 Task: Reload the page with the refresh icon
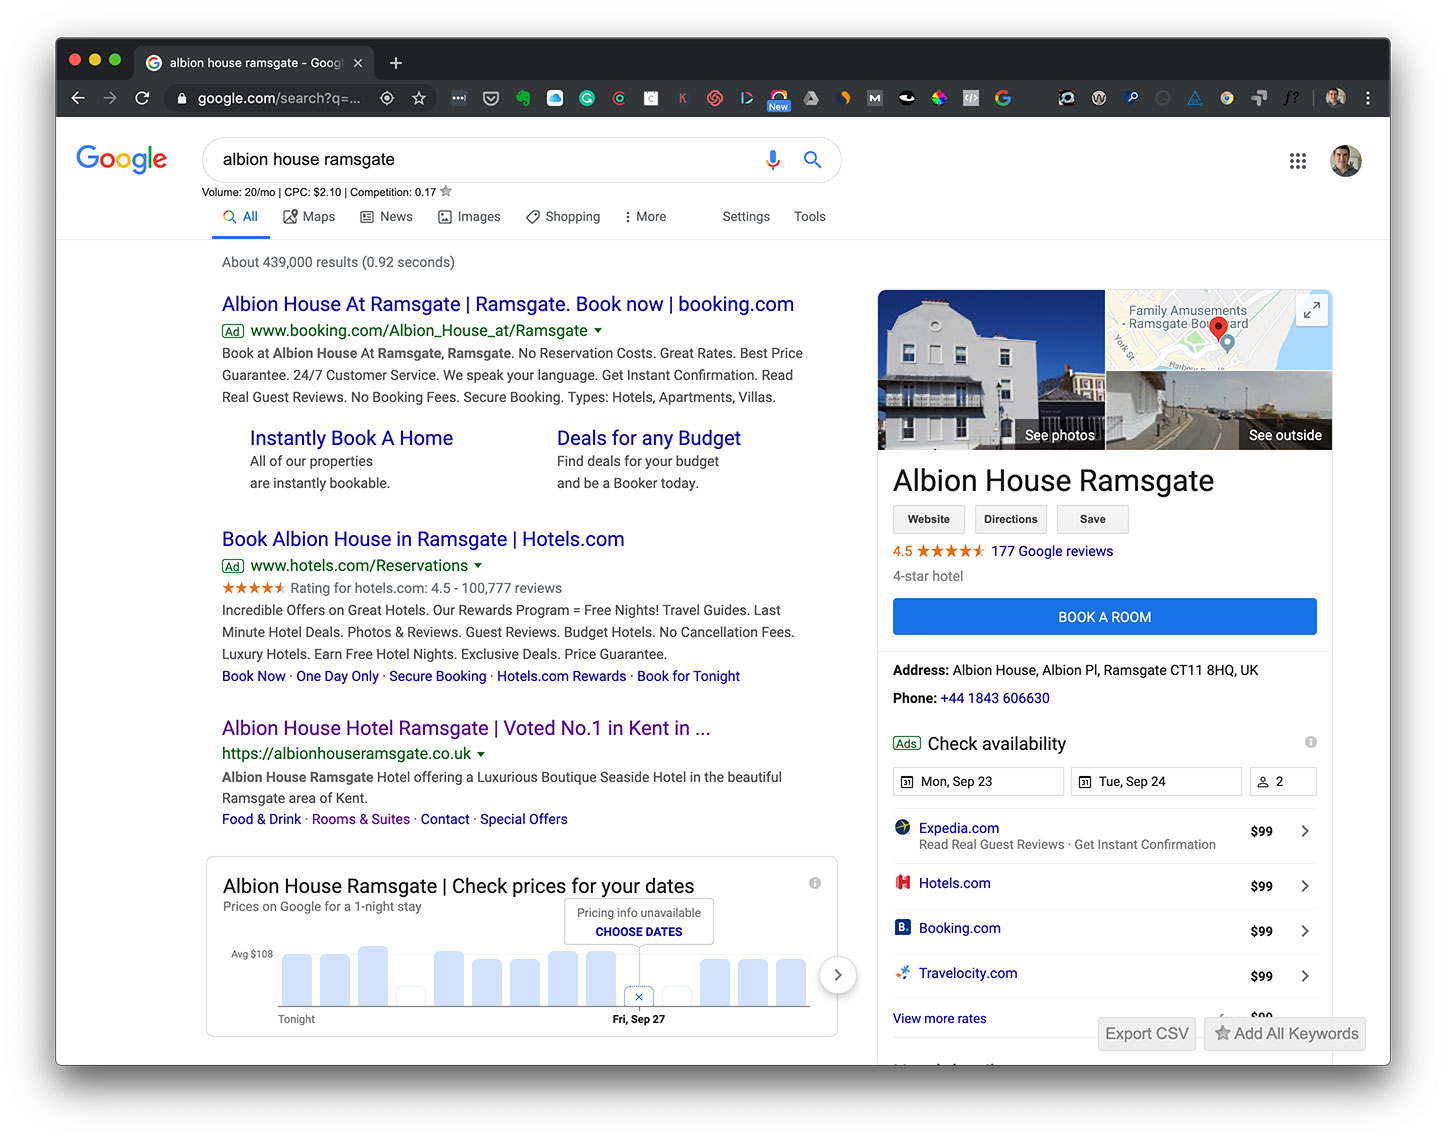coord(142,98)
